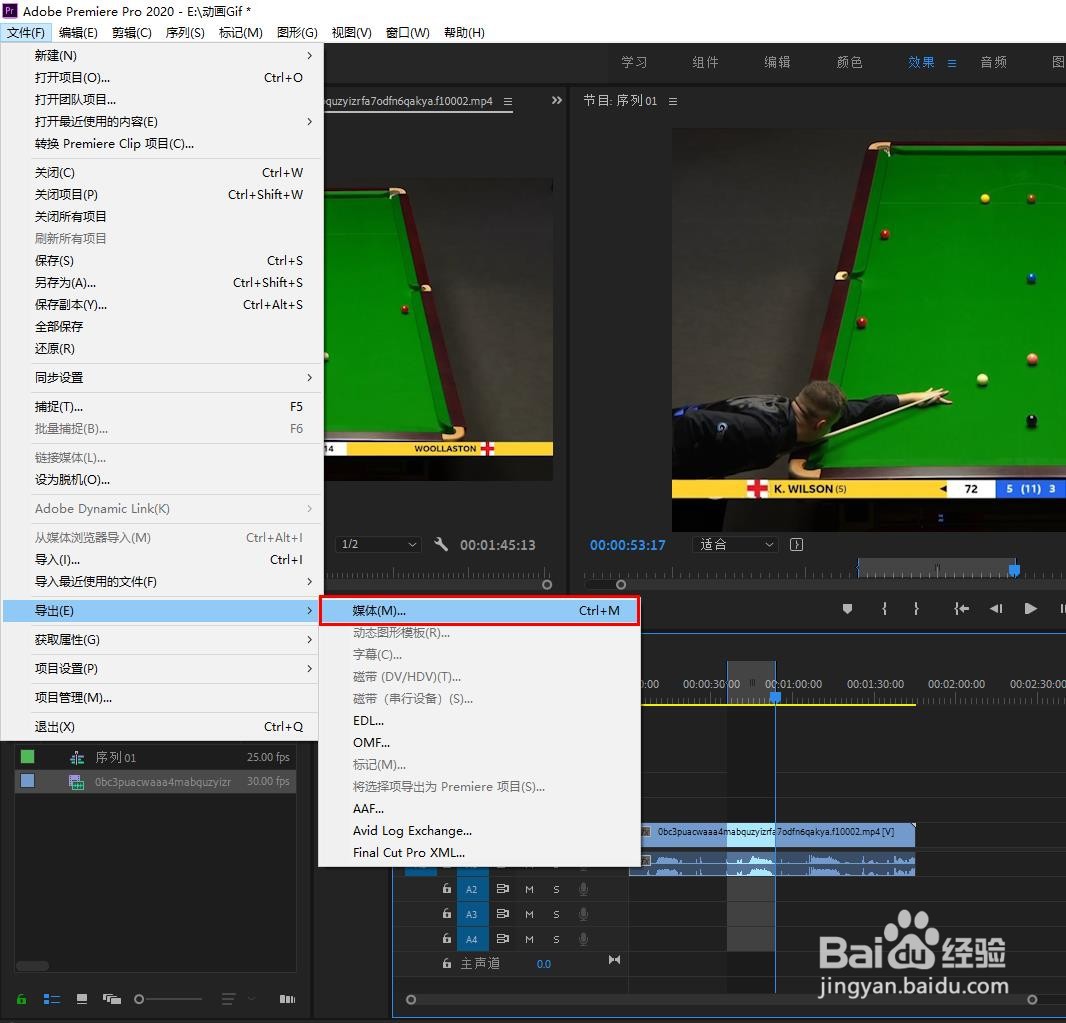Click the 00:00:53:17 program timecode
This screenshot has width=1066, height=1023.
(x=627, y=544)
